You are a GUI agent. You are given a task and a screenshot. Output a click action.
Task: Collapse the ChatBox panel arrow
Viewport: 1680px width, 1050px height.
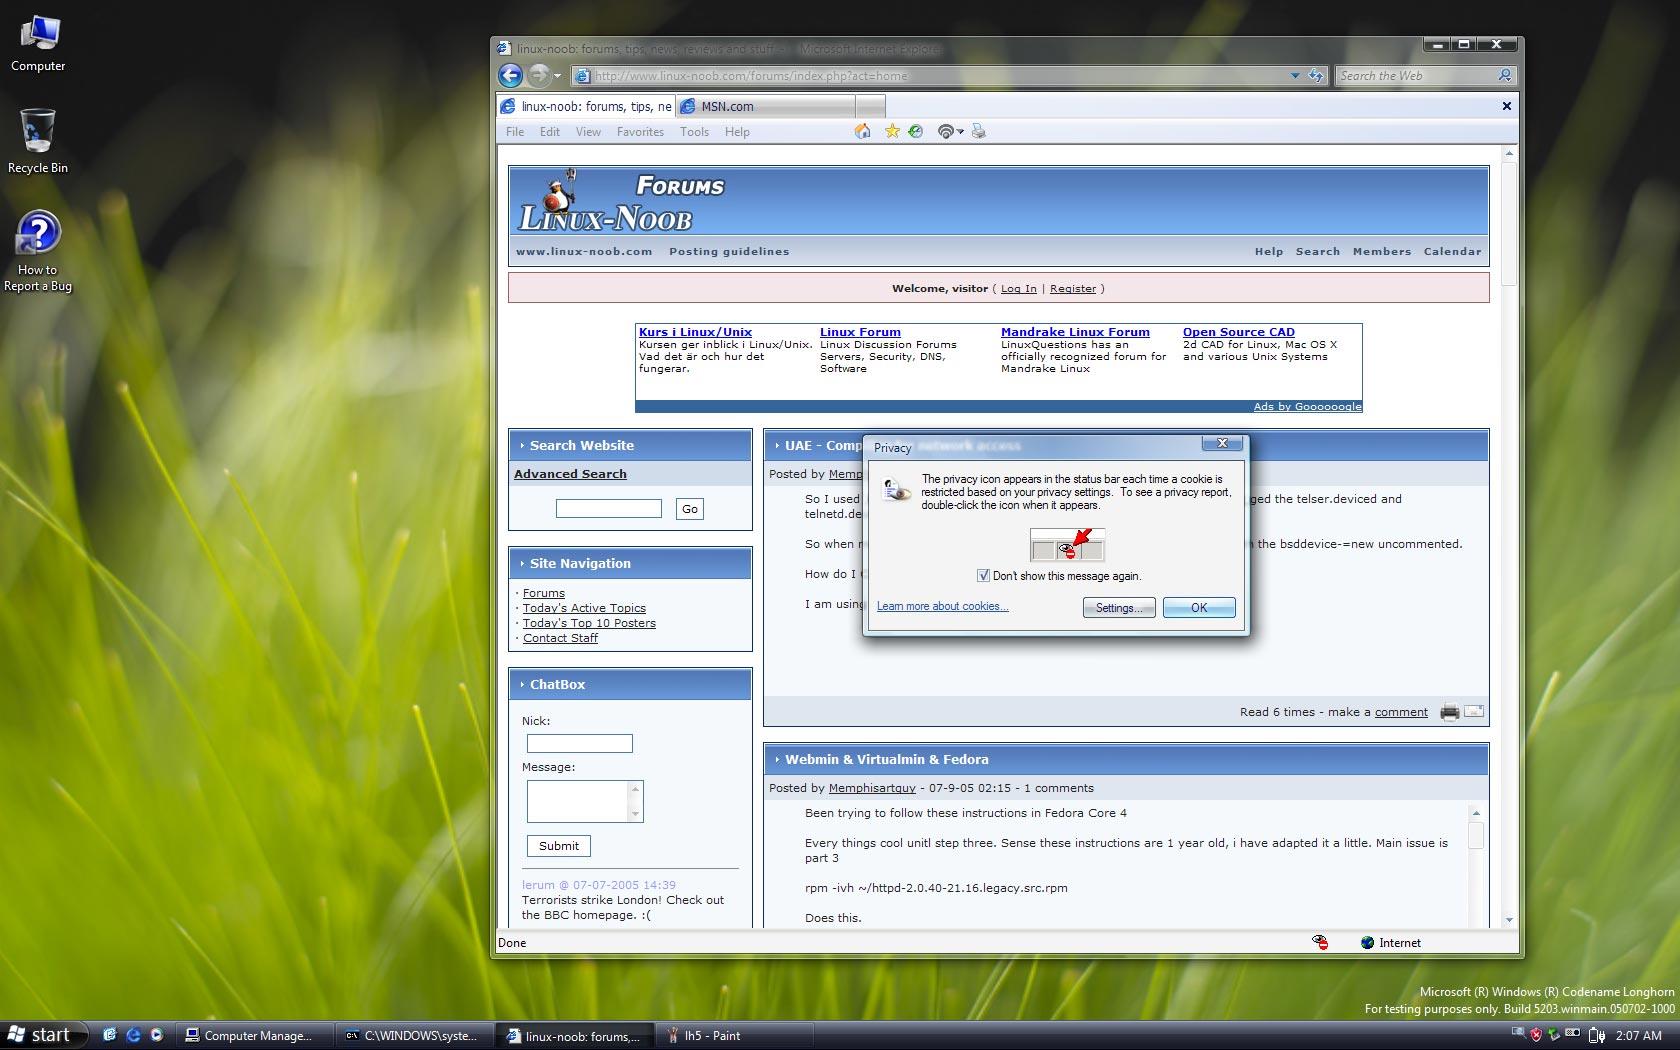point(521,685)
